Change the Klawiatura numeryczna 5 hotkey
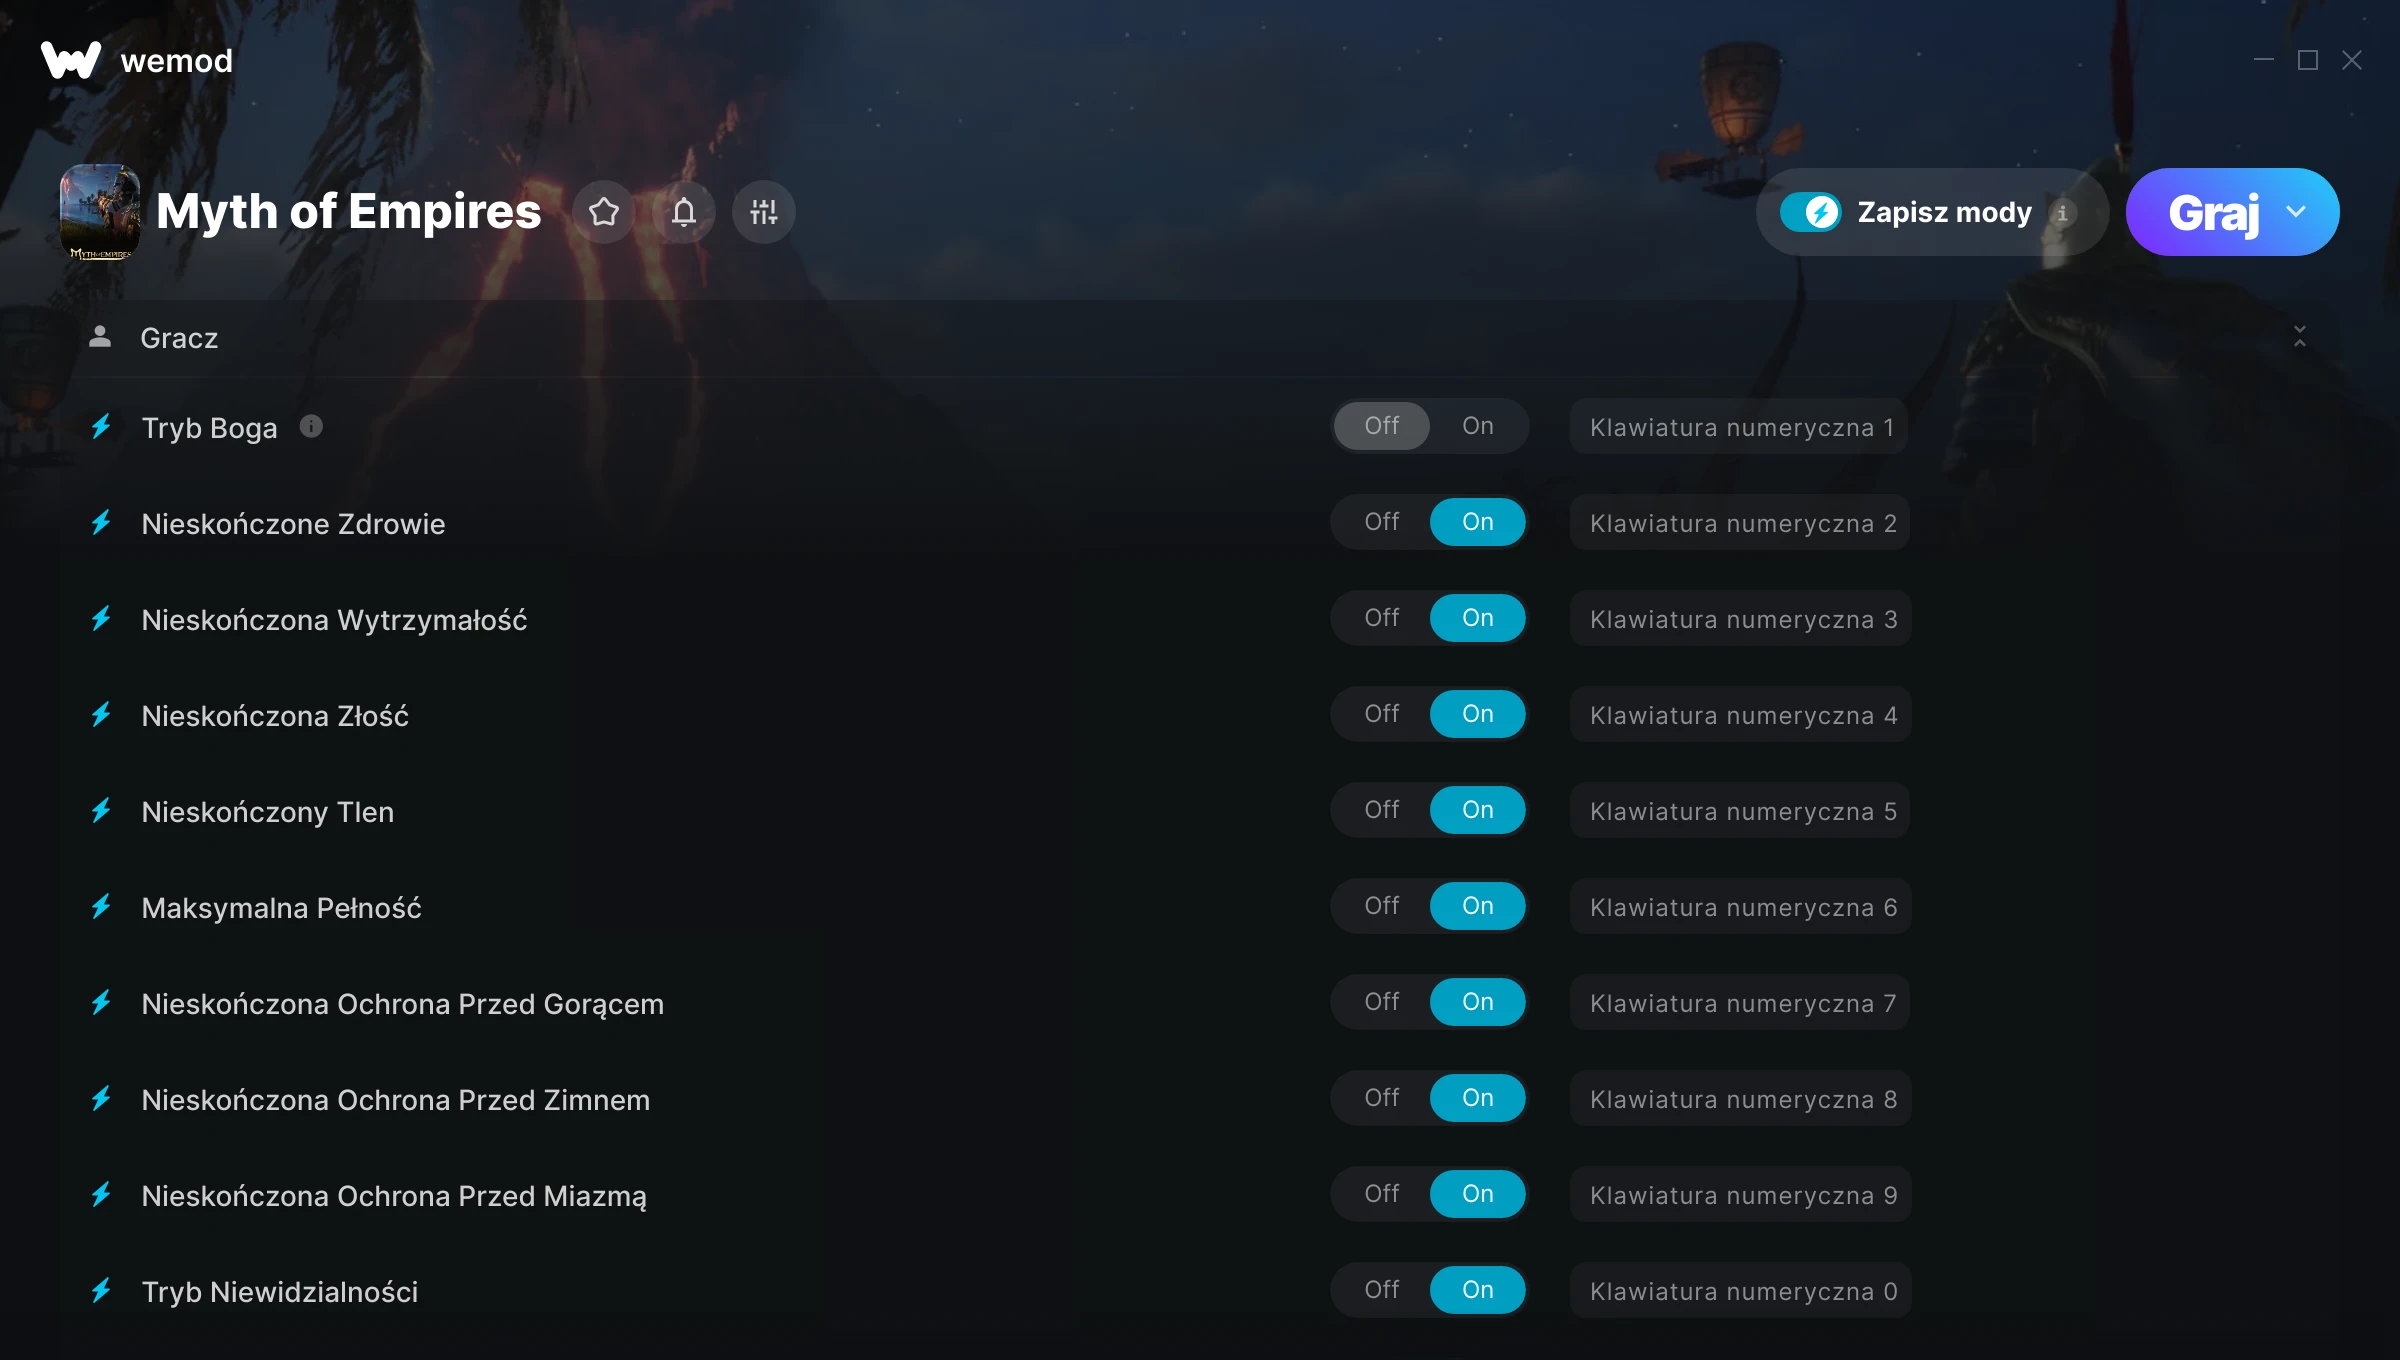Screen dimensions: 2400x1360 point(1740,811)
